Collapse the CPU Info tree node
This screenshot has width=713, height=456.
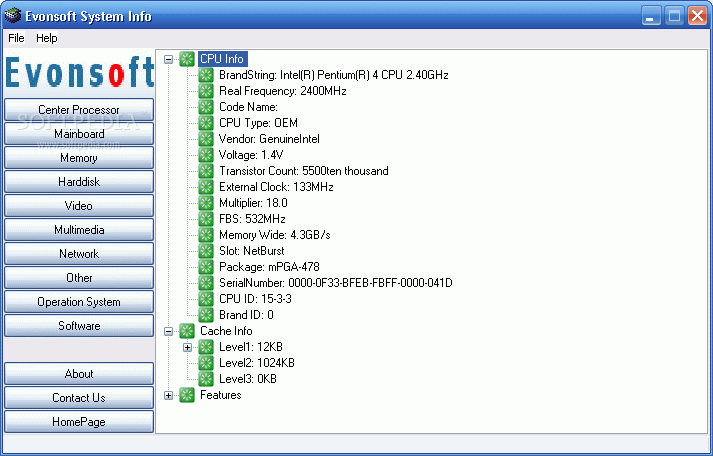tap(169, 59)
